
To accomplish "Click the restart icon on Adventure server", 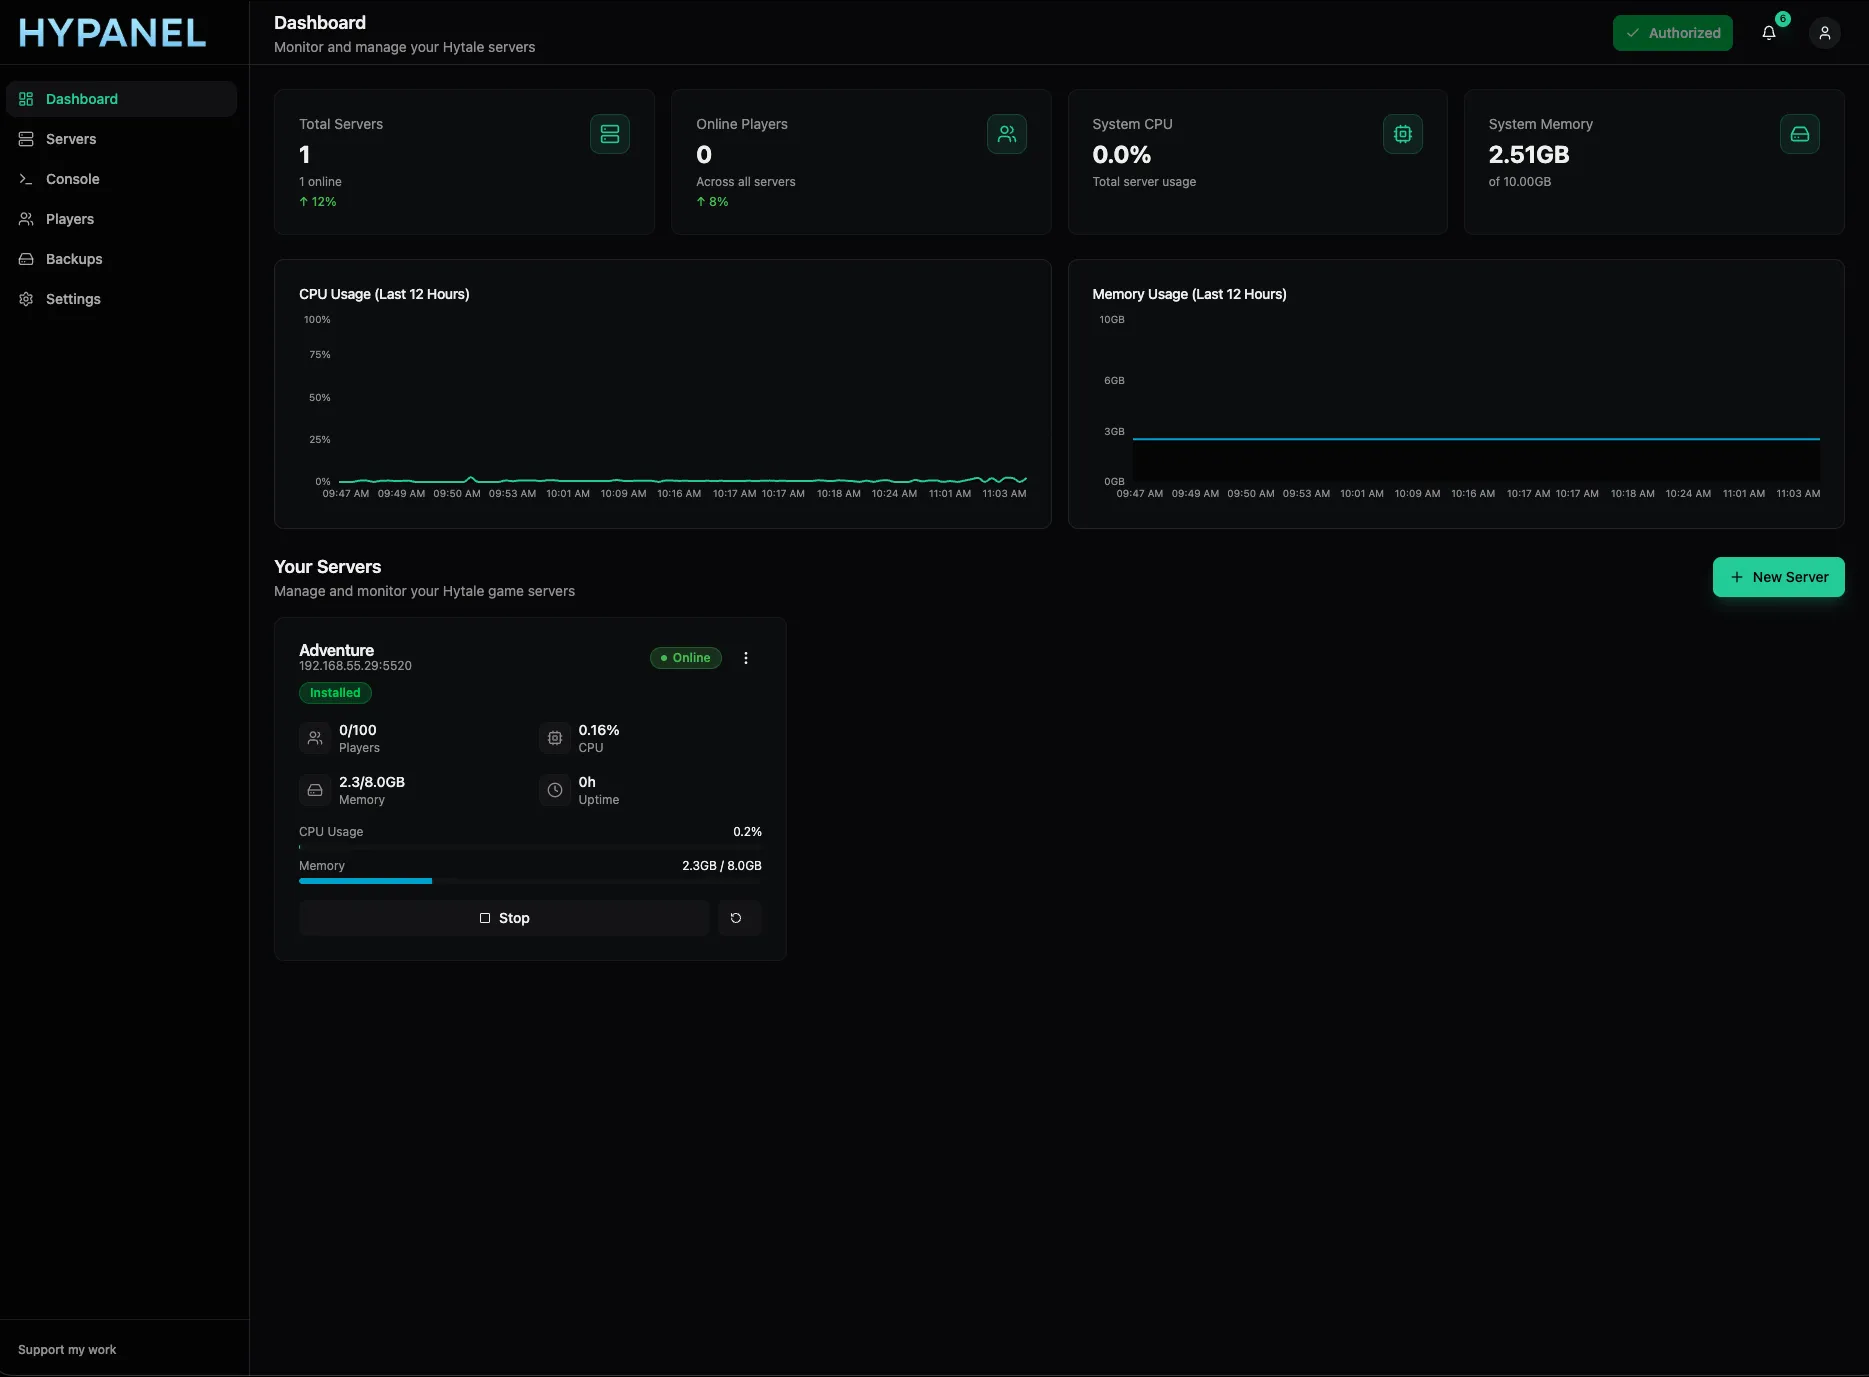I will click(x=739, y=917).
